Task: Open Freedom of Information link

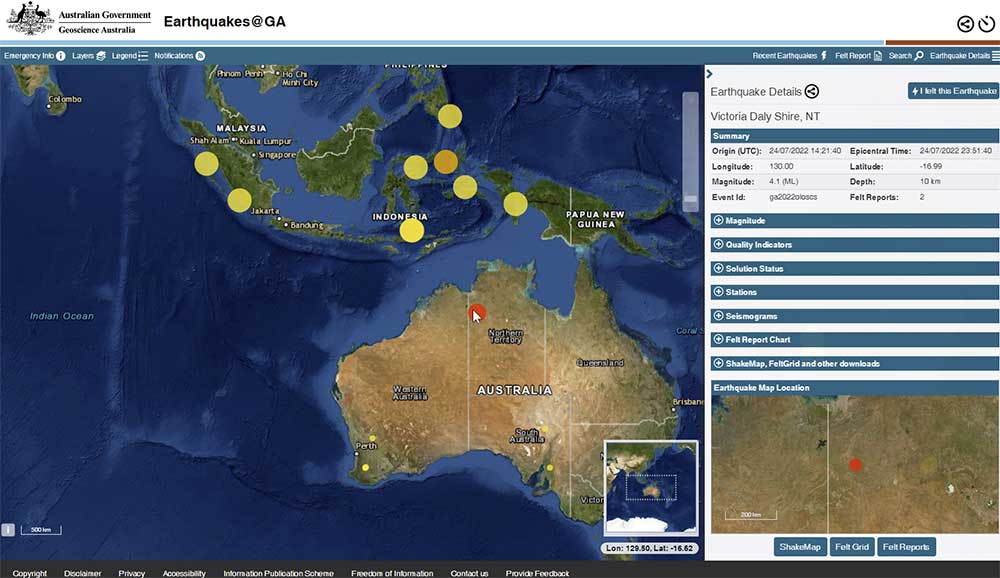Action: point(392,573)
